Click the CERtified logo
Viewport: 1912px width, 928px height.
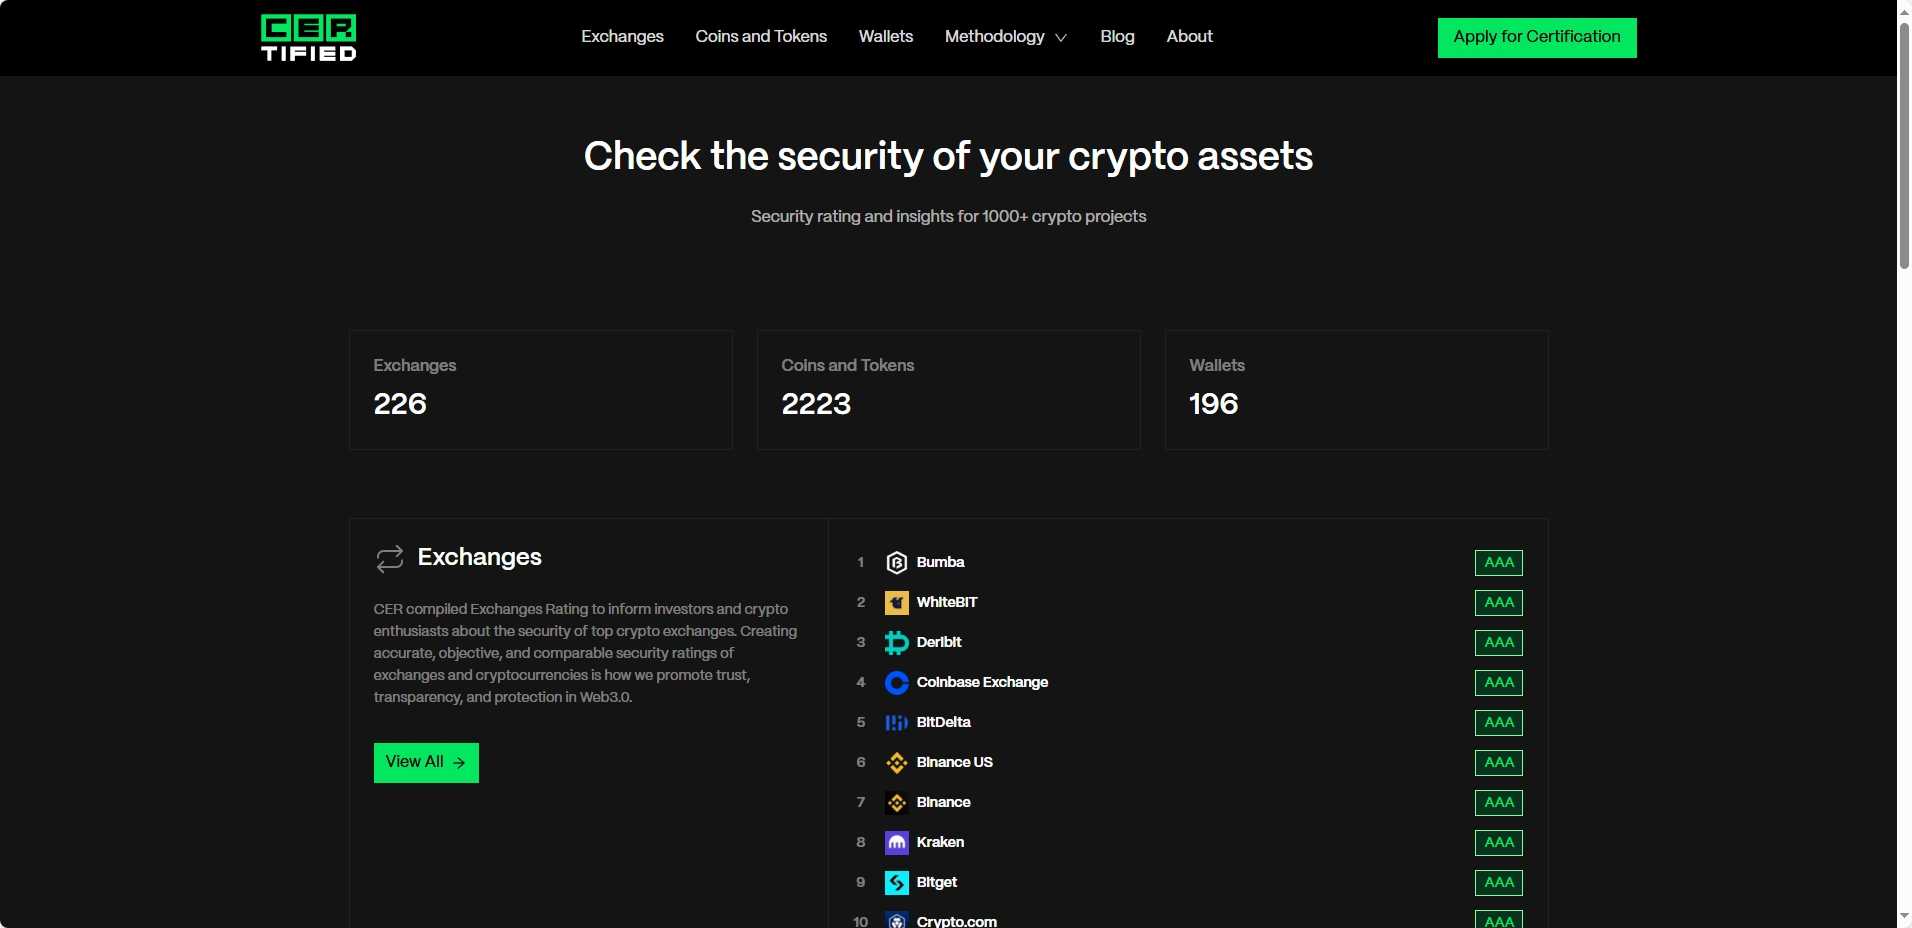pos(308,38)
